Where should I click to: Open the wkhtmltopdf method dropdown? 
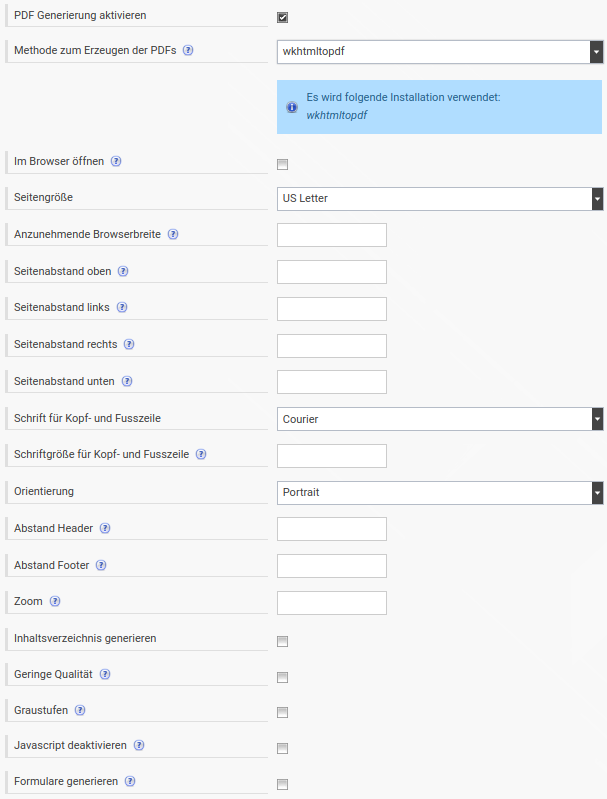(440, 52)
